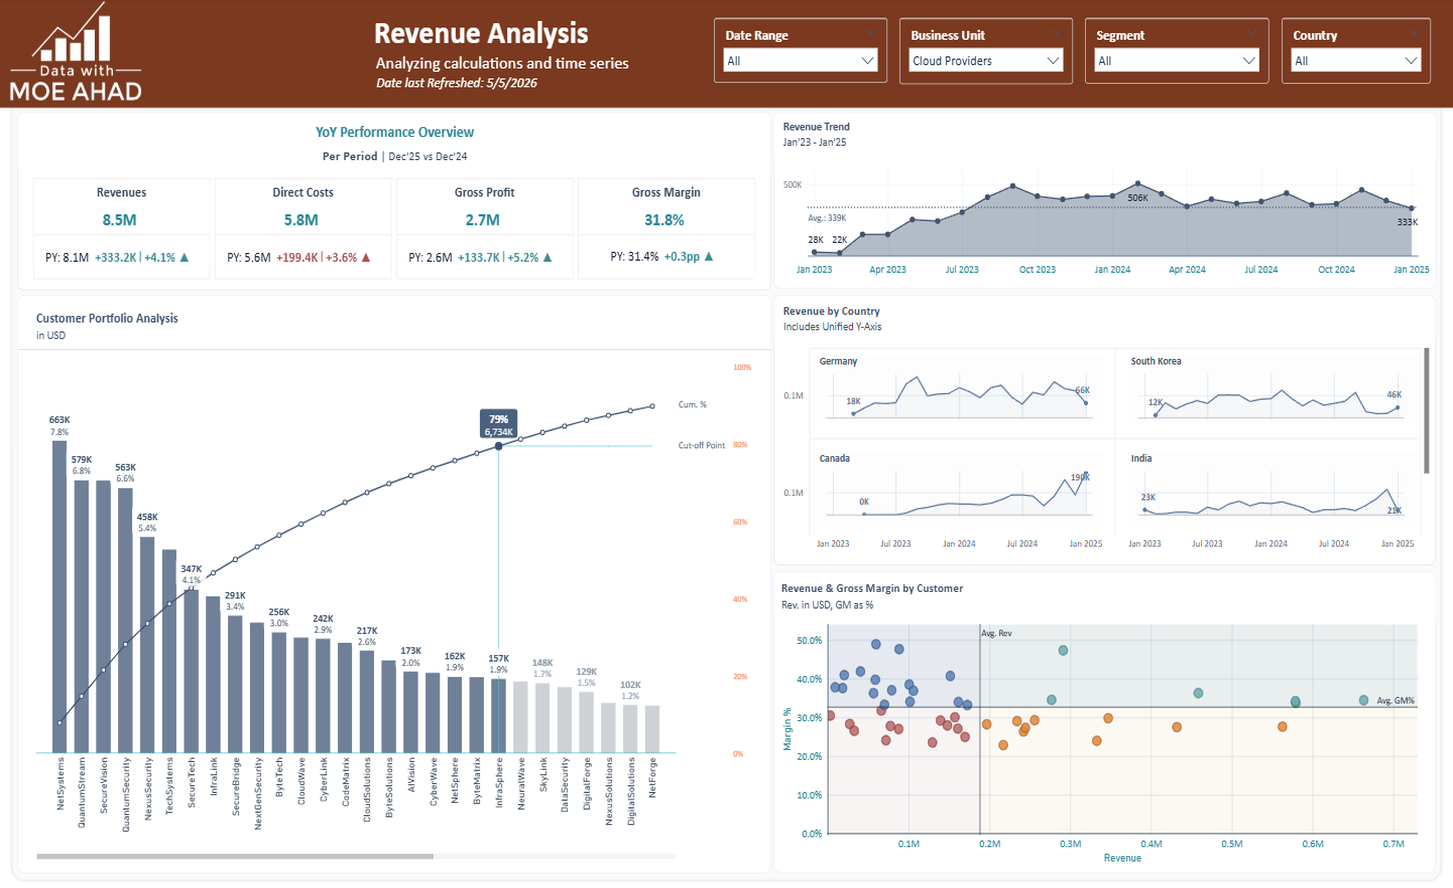Click the red up arrow in Direct Costs card
Screen dimensions: 1453x888
click(x=366, y=257)
